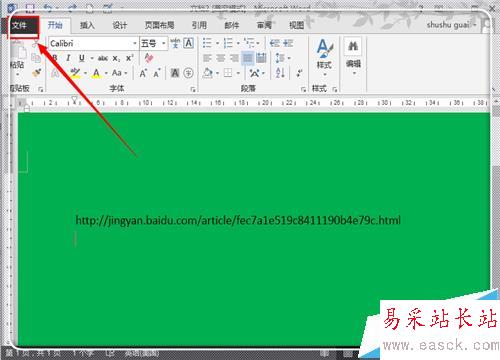Click the jingyan.baidu.com URL text in document
The image size is (500, 360).
click(x=238, y=220)
